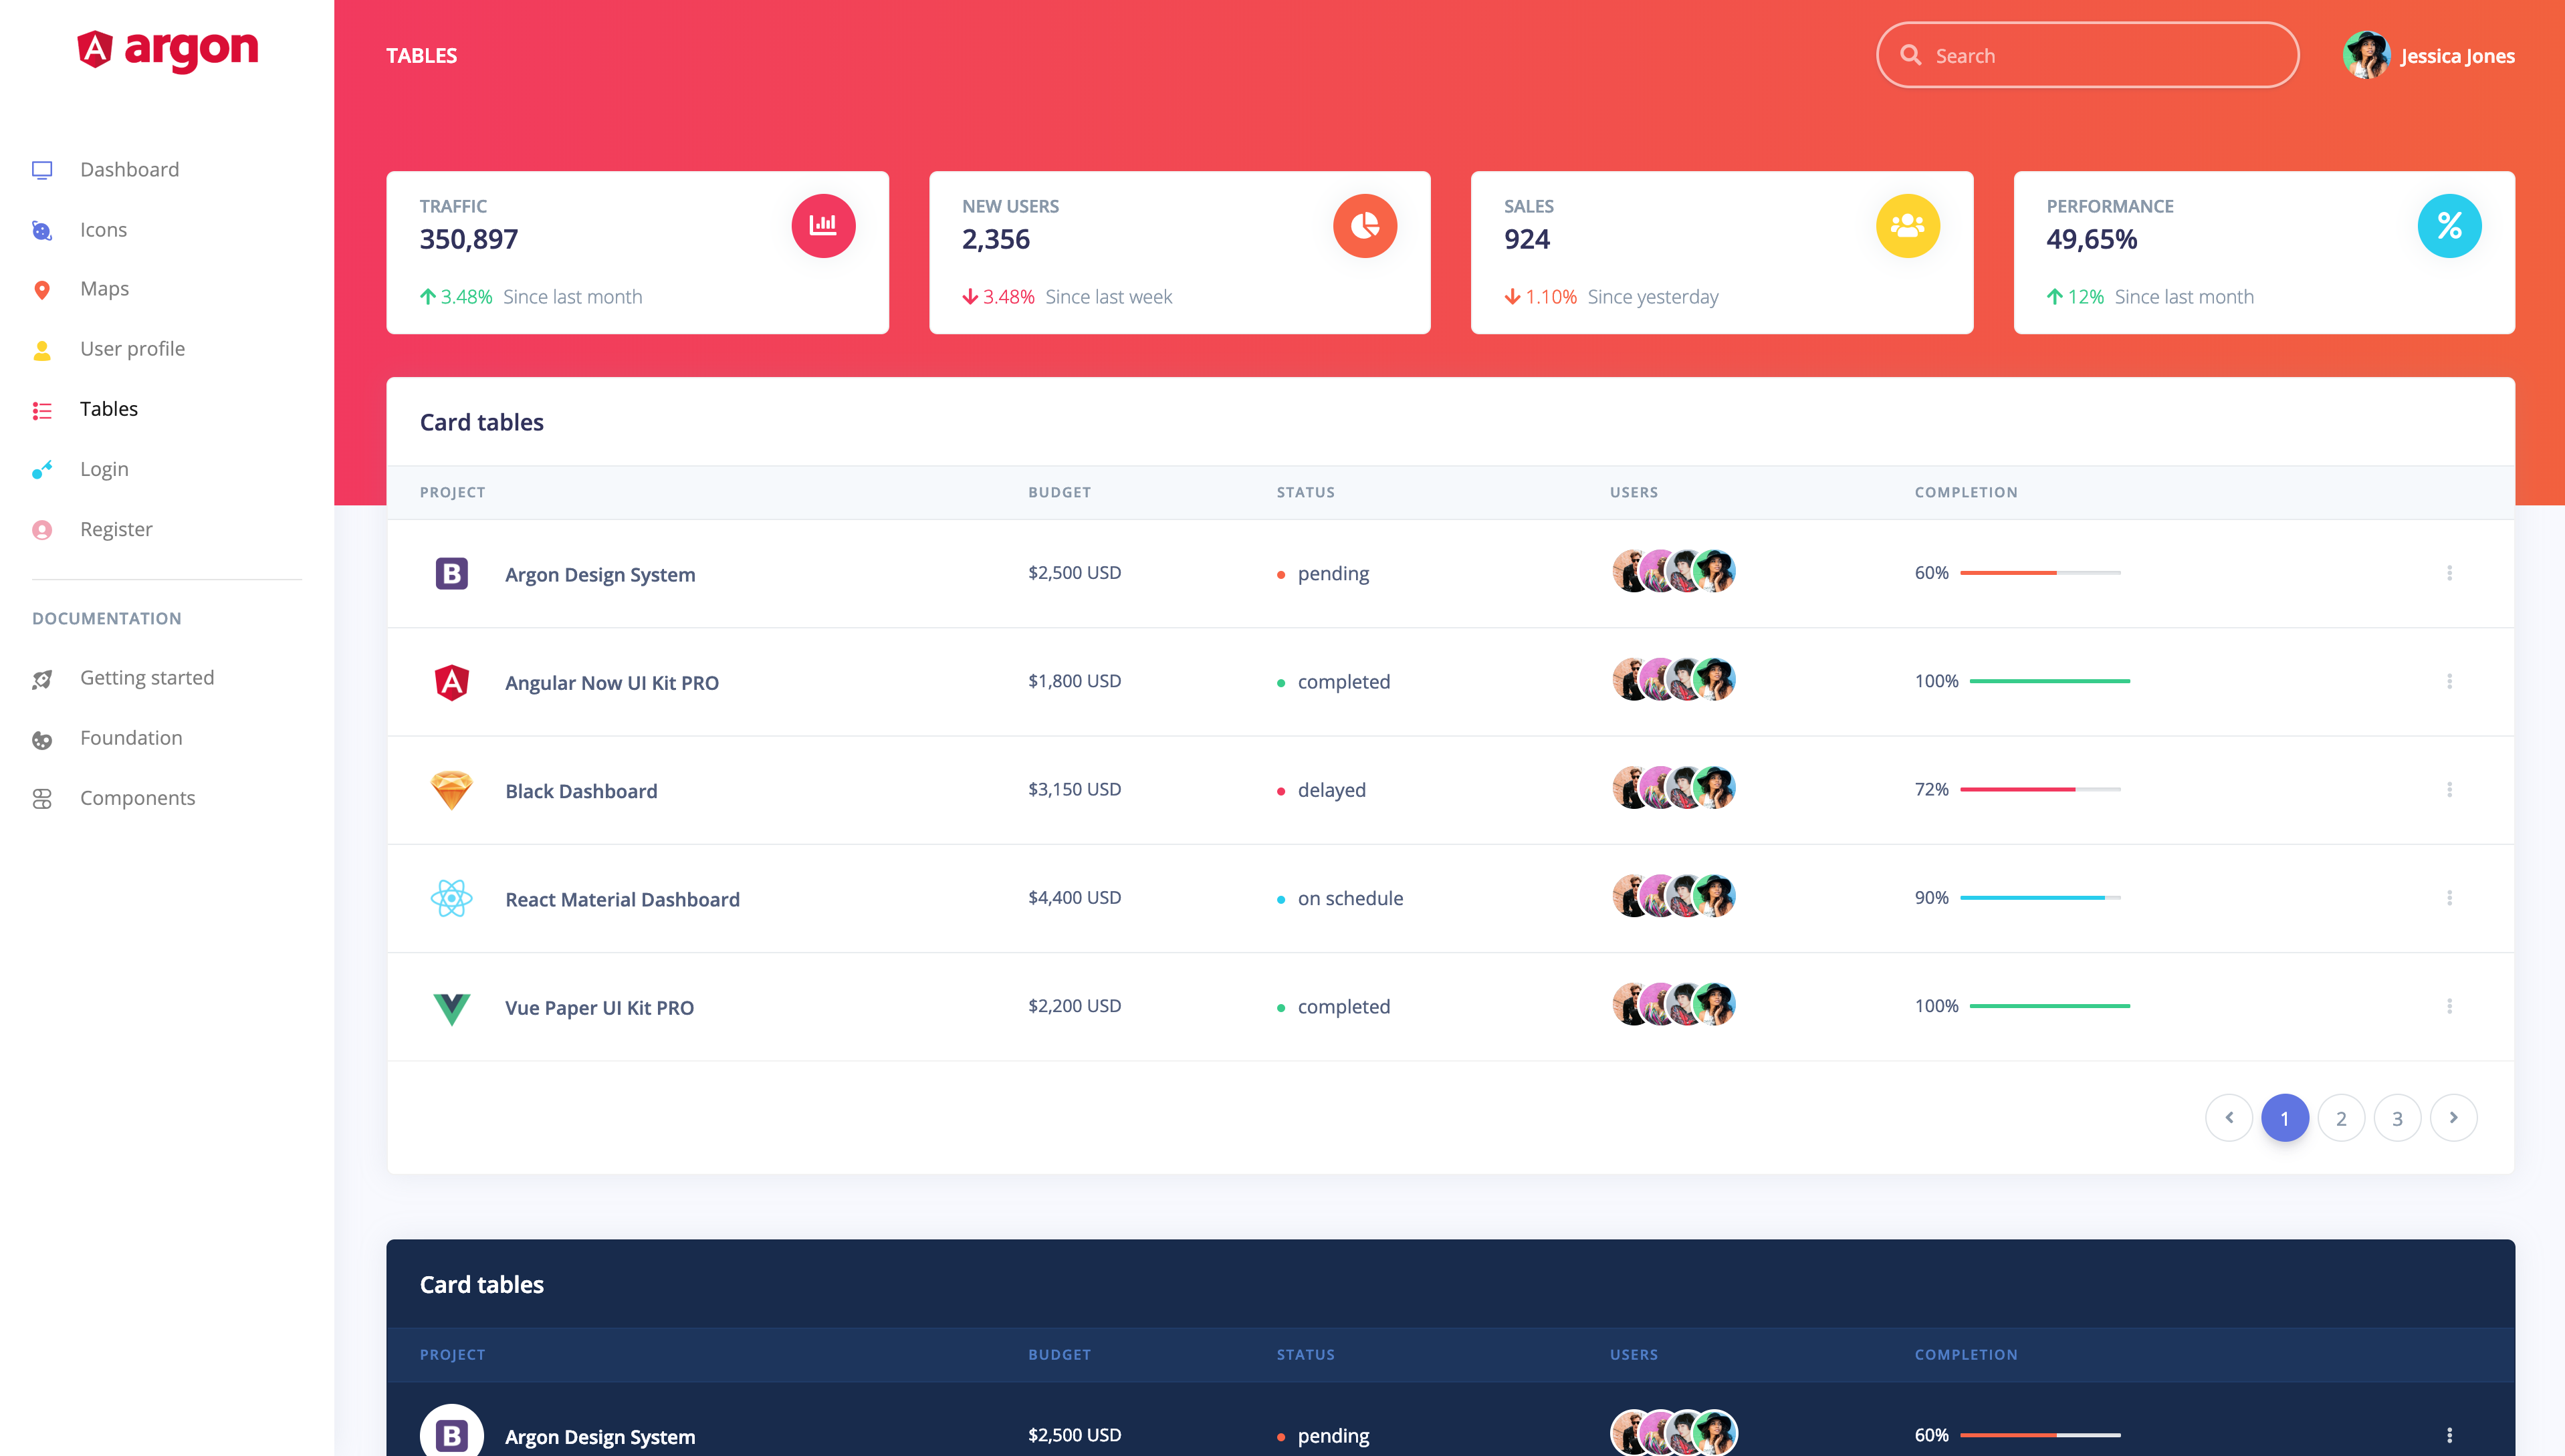This screenshot has width=2565, height=1456.
Task: Click the Performance percent icon
Action: (x=2449, y=225)
